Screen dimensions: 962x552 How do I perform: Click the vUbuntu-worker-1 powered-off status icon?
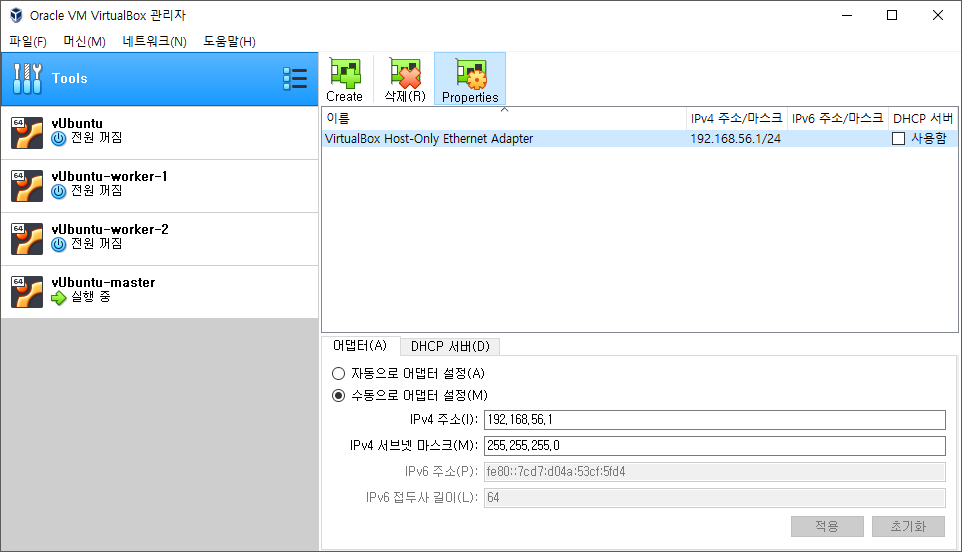pos(59,191)
